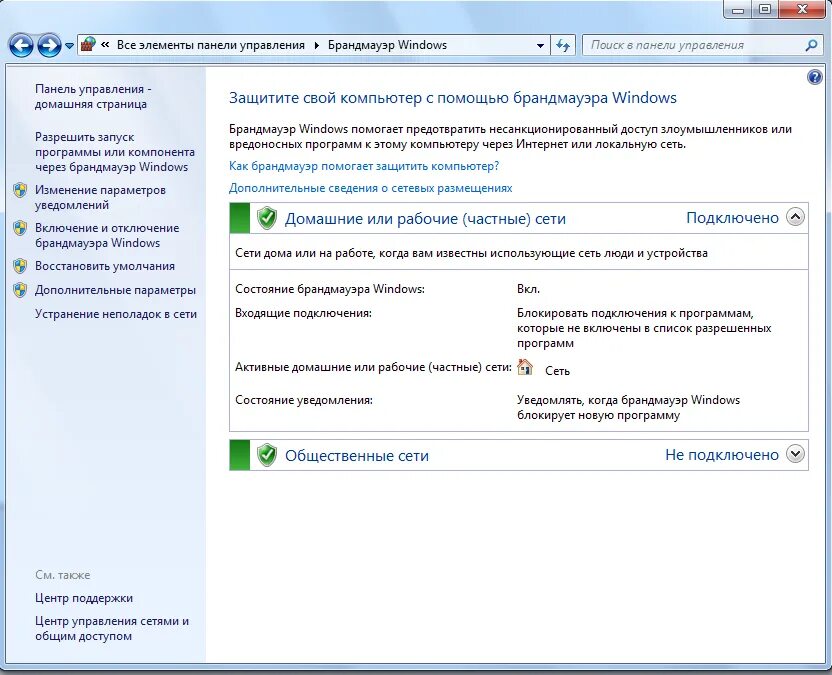Open the recent pages dropdown arrow

[70, 46]
